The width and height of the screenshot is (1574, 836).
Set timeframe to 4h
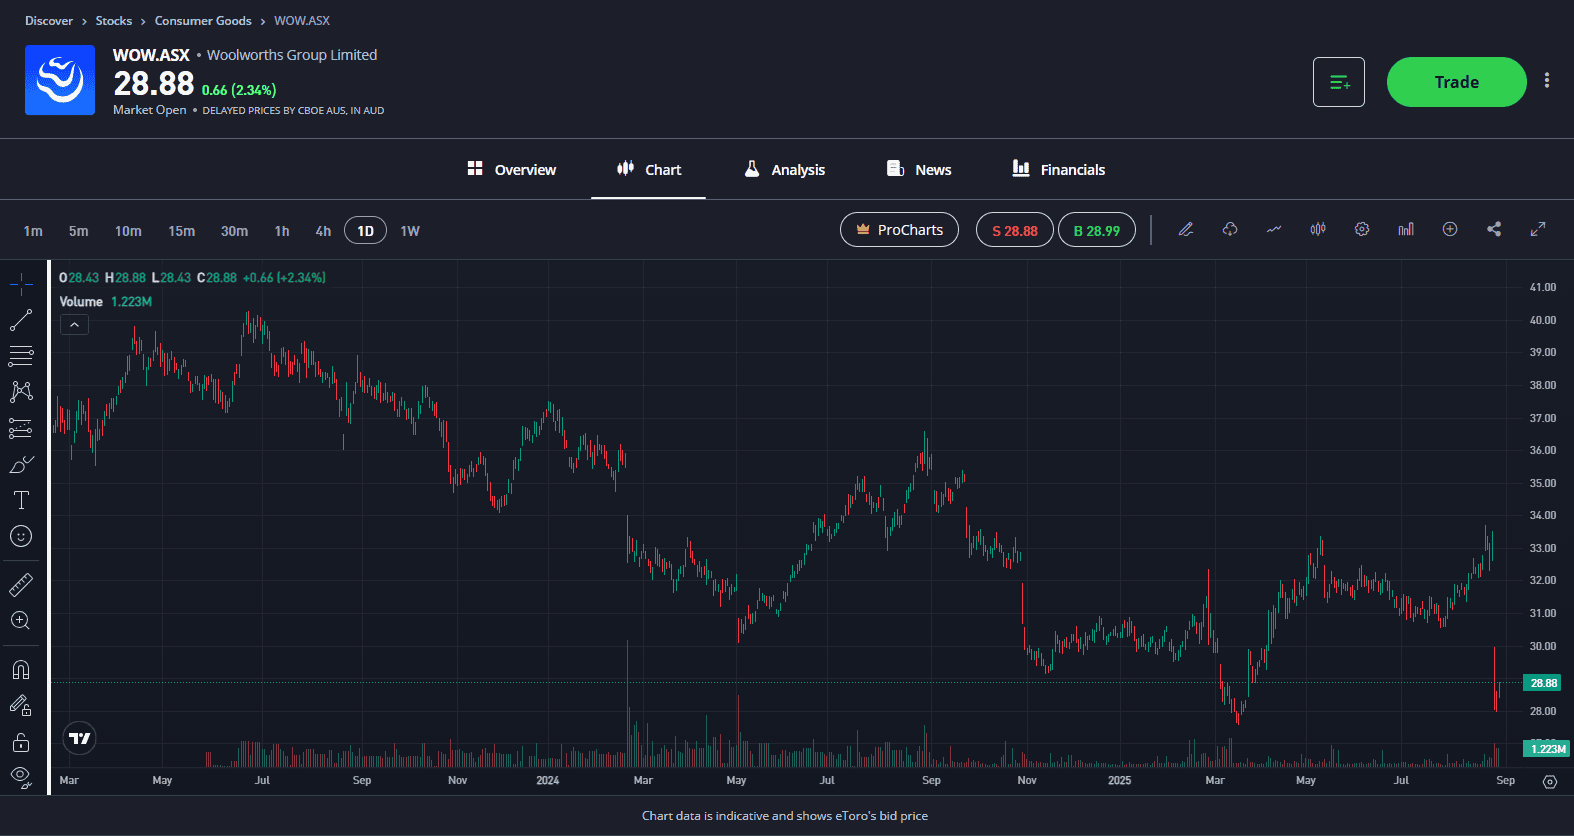coord(323,231)
